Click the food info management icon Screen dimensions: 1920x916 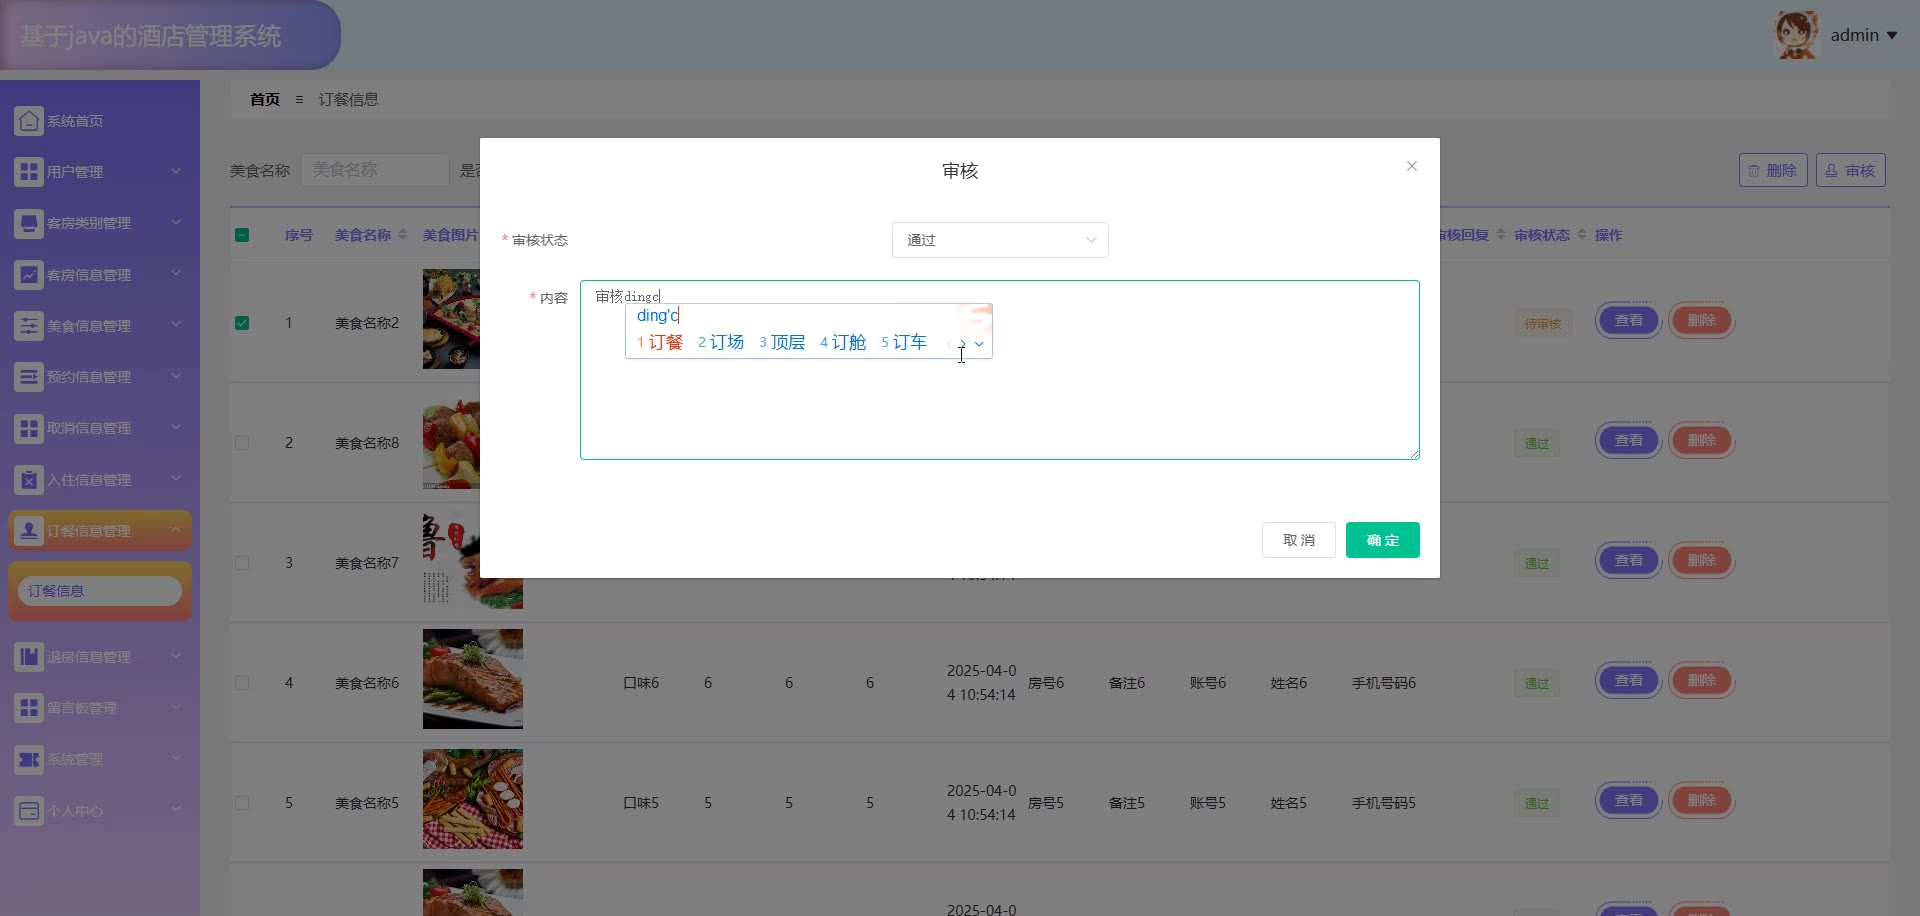click(x=29, y=325)
